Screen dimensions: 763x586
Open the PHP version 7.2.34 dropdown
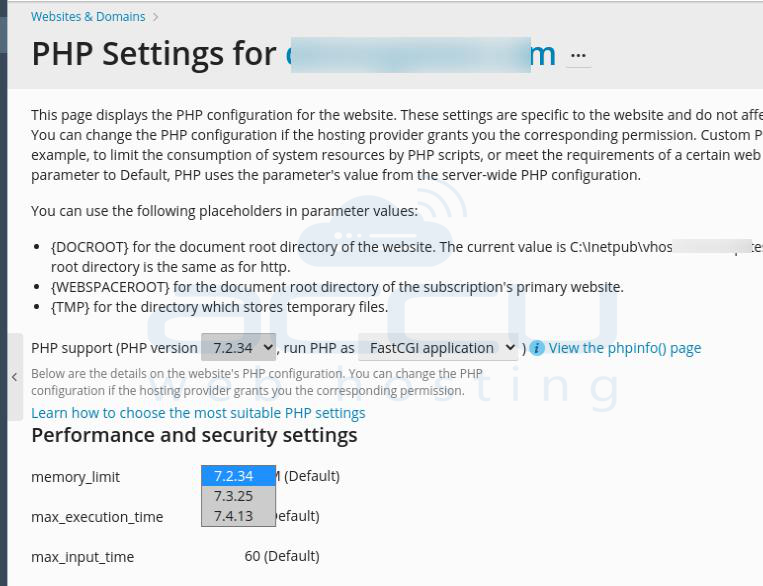coord(238,348)
